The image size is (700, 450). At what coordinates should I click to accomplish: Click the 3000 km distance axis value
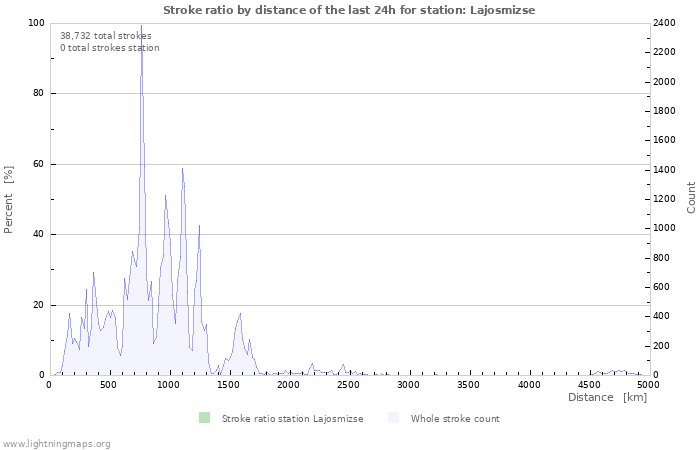click(x=408, y=385)
